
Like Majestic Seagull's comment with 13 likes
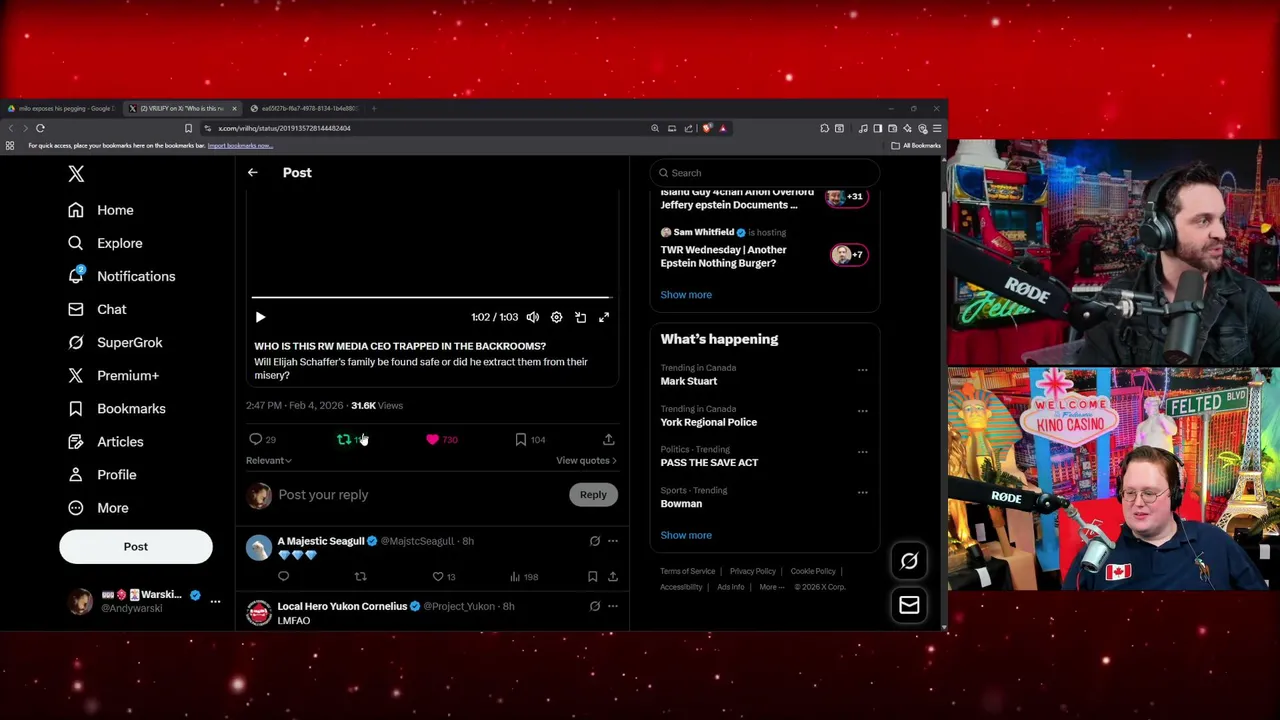[x=443, y=576]
